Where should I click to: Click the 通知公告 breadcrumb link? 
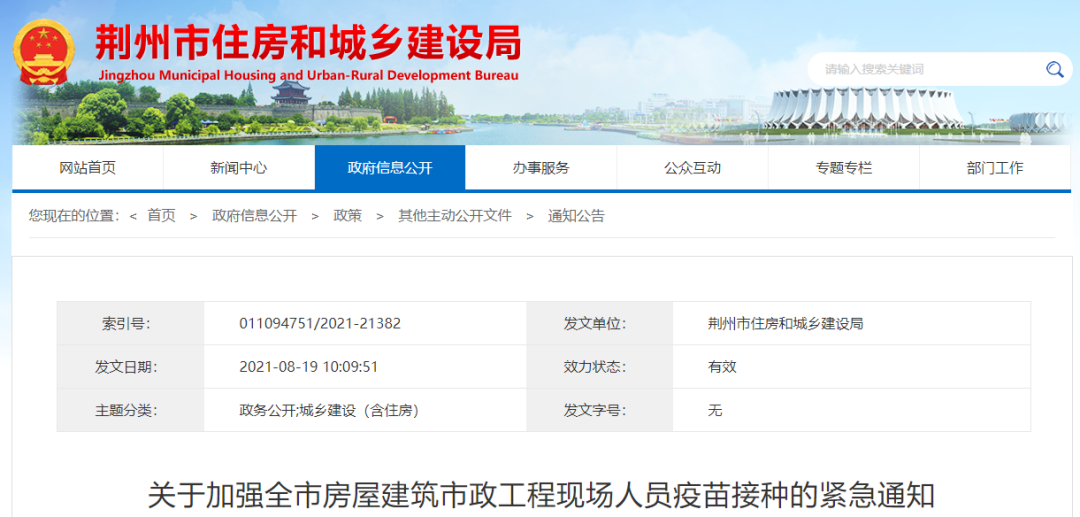pyautogui.click(x=576, y=216)
